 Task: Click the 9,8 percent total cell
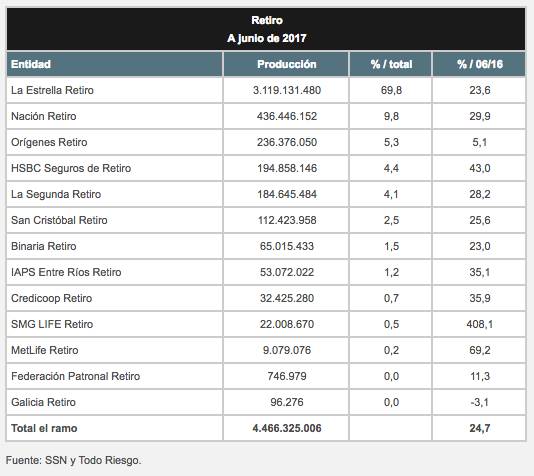pyautogui.click(x=391, y=116)
